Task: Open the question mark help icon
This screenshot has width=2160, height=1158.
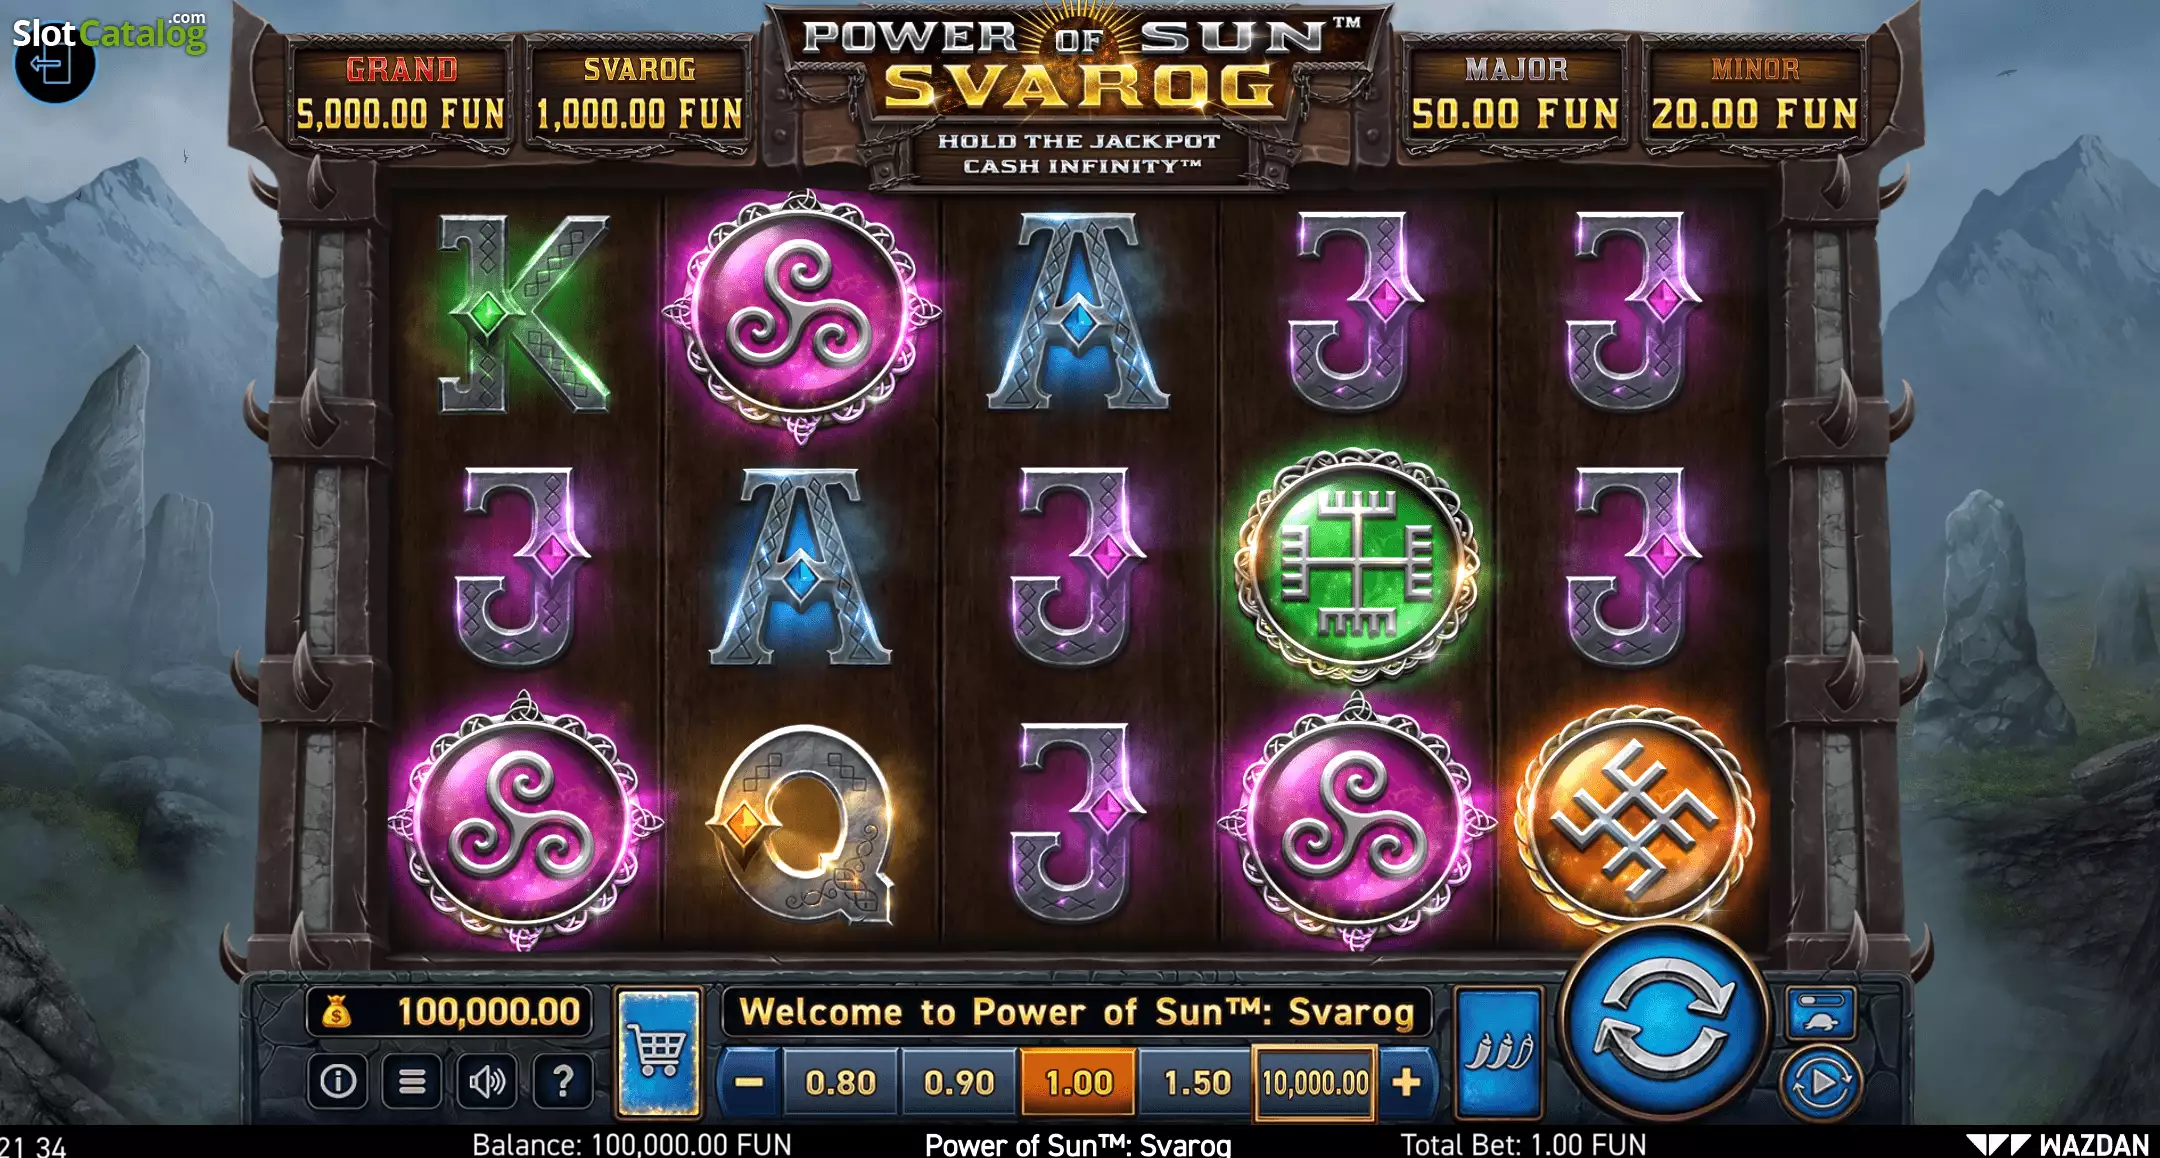Action: (563, 1081)
